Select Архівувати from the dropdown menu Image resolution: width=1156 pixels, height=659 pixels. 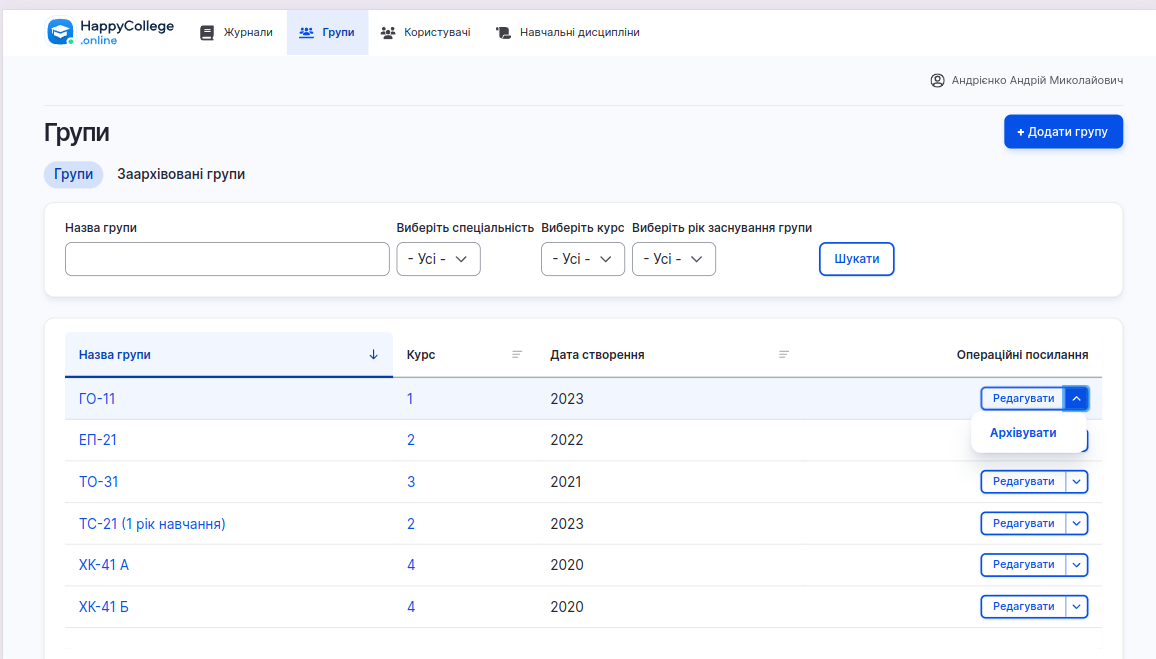tap(1023, 433)
